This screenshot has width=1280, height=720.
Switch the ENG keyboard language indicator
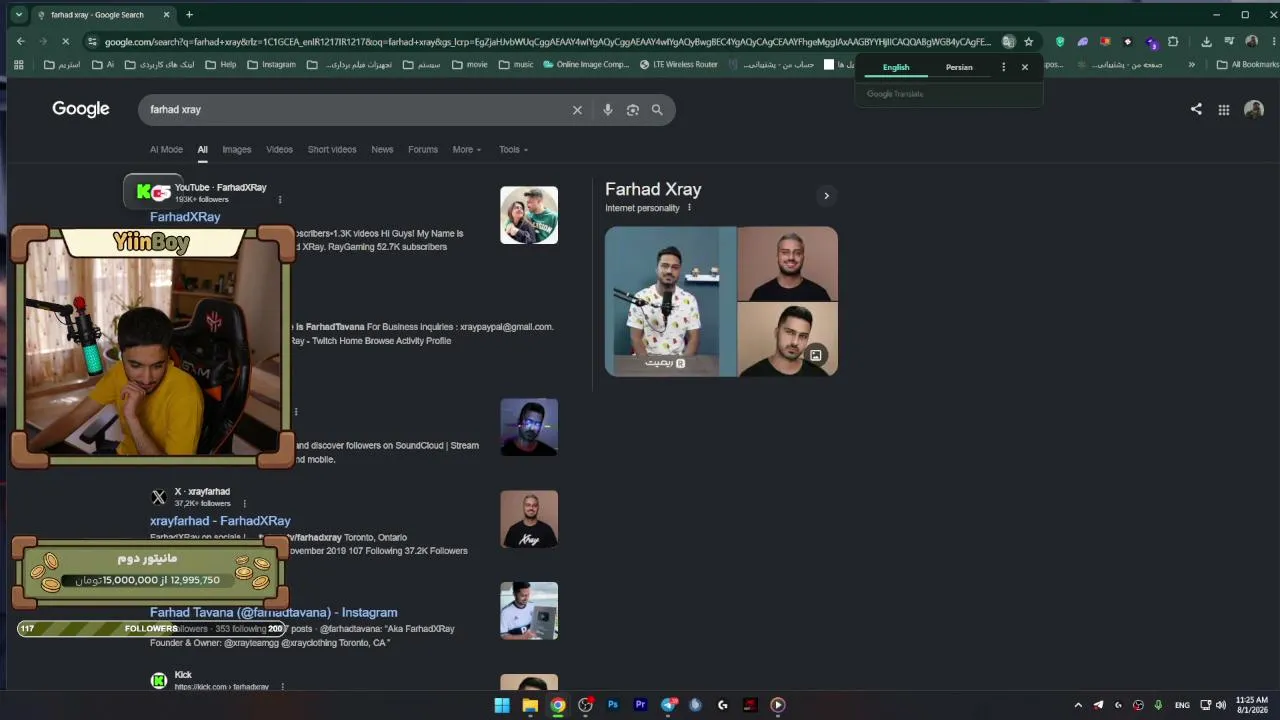pyautogui.click(x=1182, y=705)
